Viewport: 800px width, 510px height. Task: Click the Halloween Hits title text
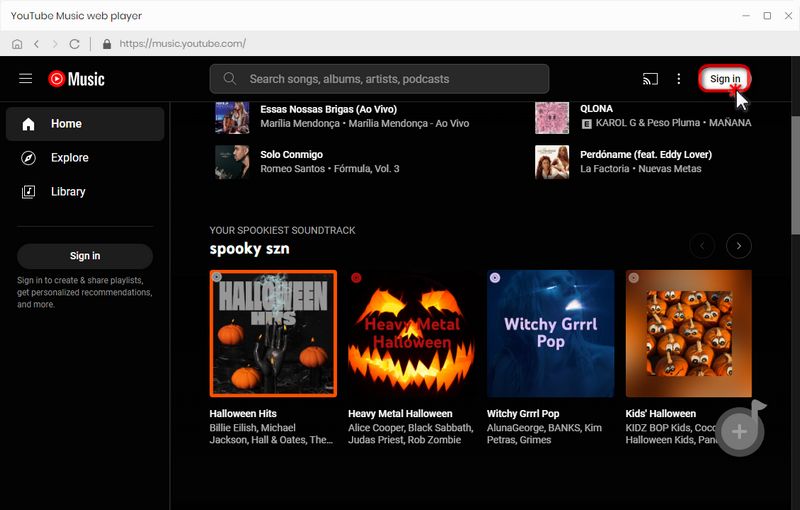[x=243, y=414]
